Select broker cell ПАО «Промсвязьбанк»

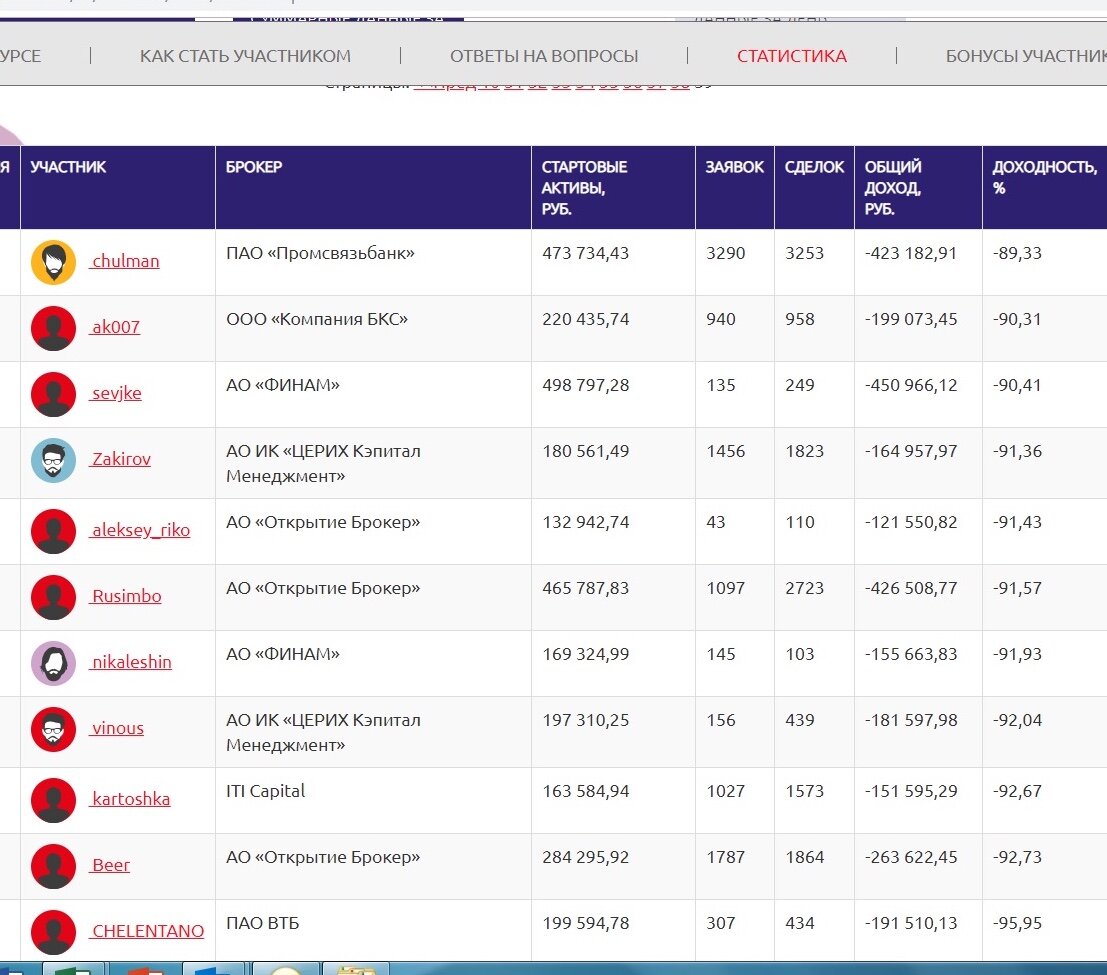(x=320, y=253)
